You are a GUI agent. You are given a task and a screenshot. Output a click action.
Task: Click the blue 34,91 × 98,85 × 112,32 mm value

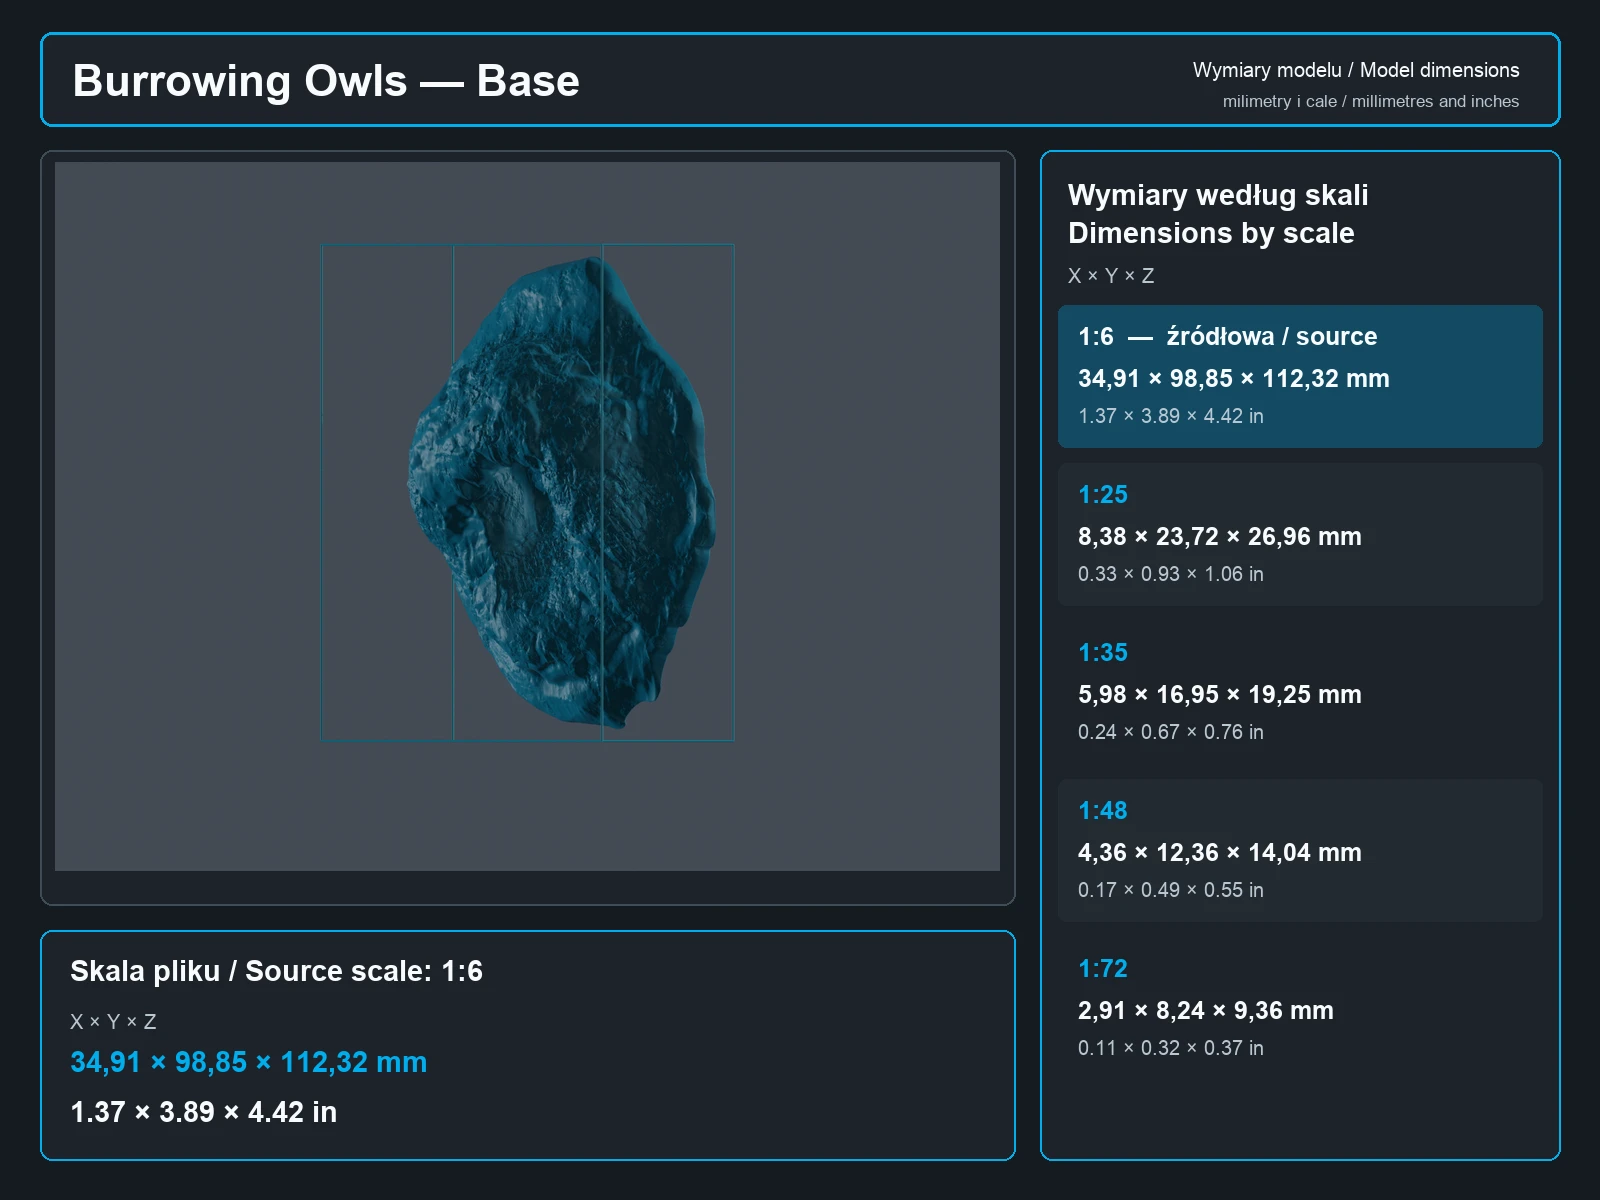tap(249, 1062)
